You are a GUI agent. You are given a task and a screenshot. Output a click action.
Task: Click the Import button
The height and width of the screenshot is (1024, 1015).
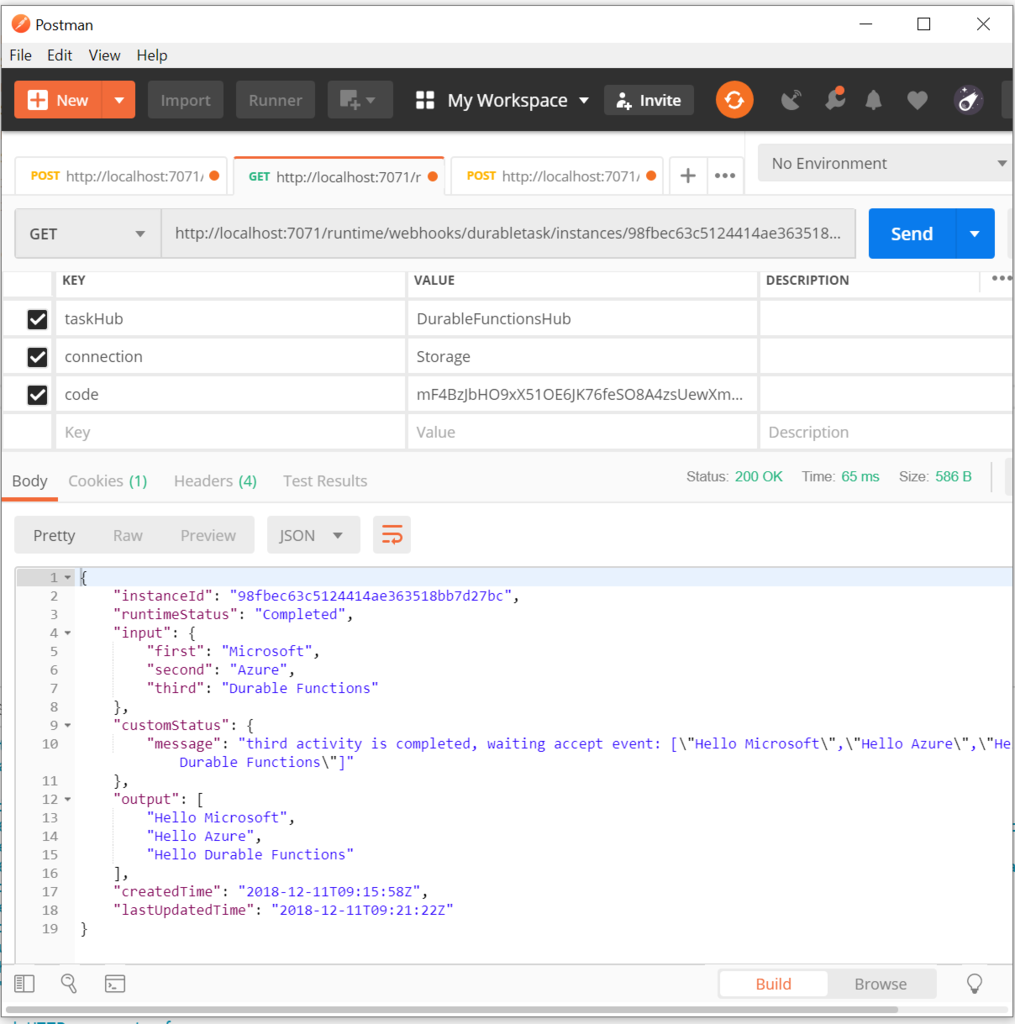185,100
